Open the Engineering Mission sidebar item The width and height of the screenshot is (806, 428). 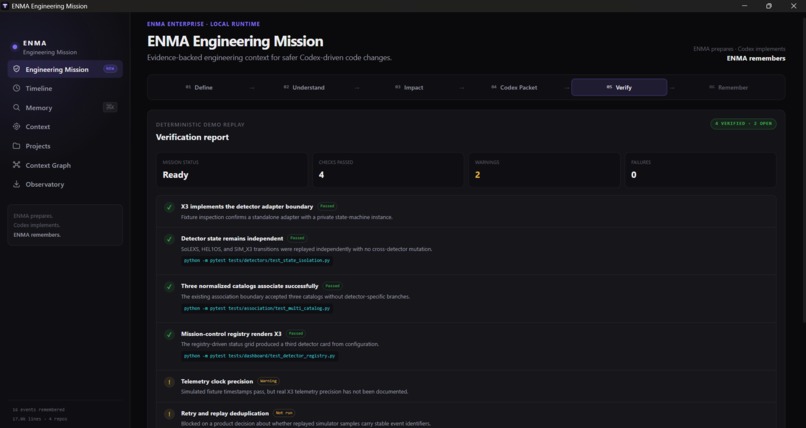pos(65,69)
